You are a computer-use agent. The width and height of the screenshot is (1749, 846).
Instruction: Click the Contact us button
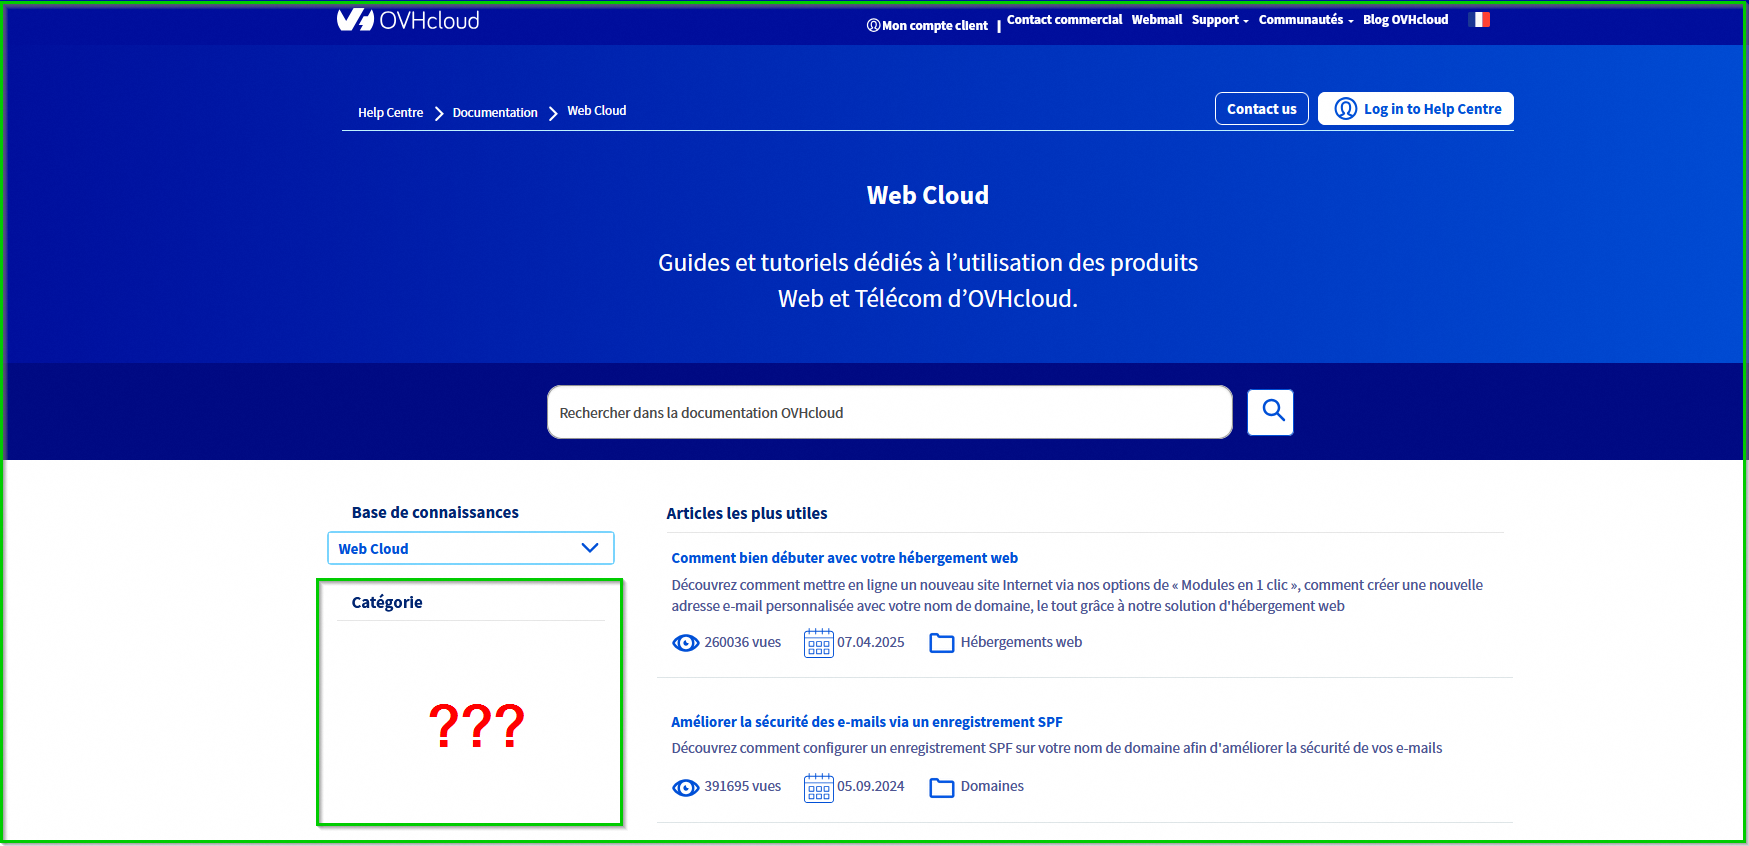click(x=1261, y=109)
